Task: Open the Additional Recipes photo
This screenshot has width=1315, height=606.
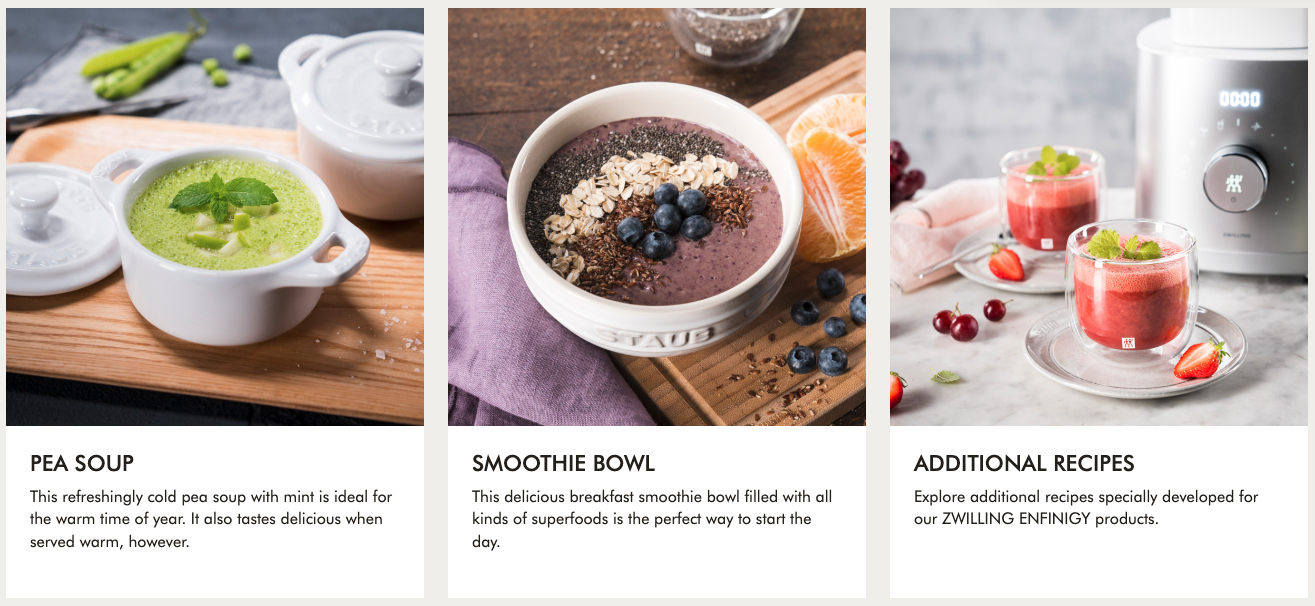Action: (1099, 217)
